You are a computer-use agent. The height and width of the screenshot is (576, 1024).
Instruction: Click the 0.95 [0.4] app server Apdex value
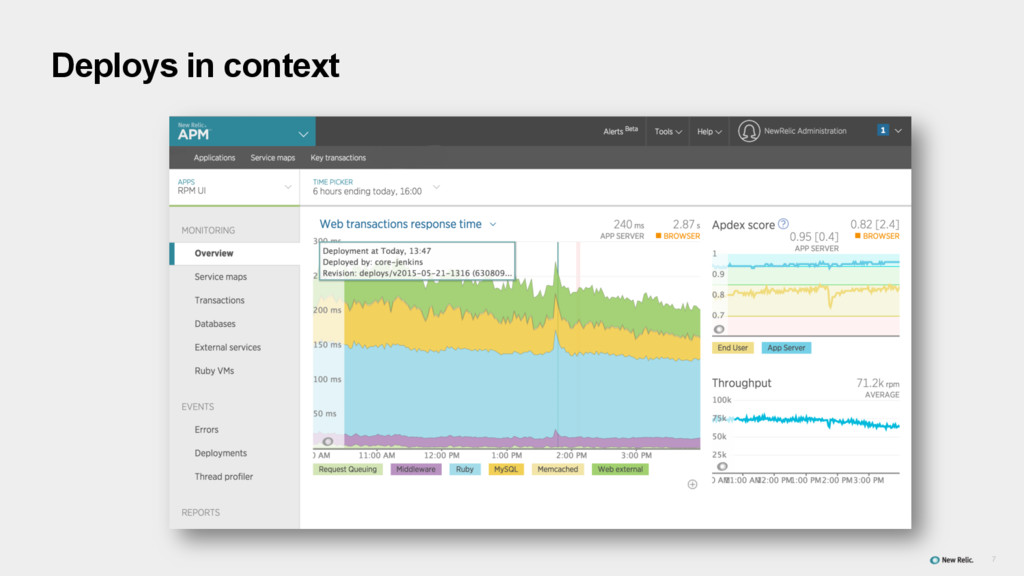click(x=814, y=237)
